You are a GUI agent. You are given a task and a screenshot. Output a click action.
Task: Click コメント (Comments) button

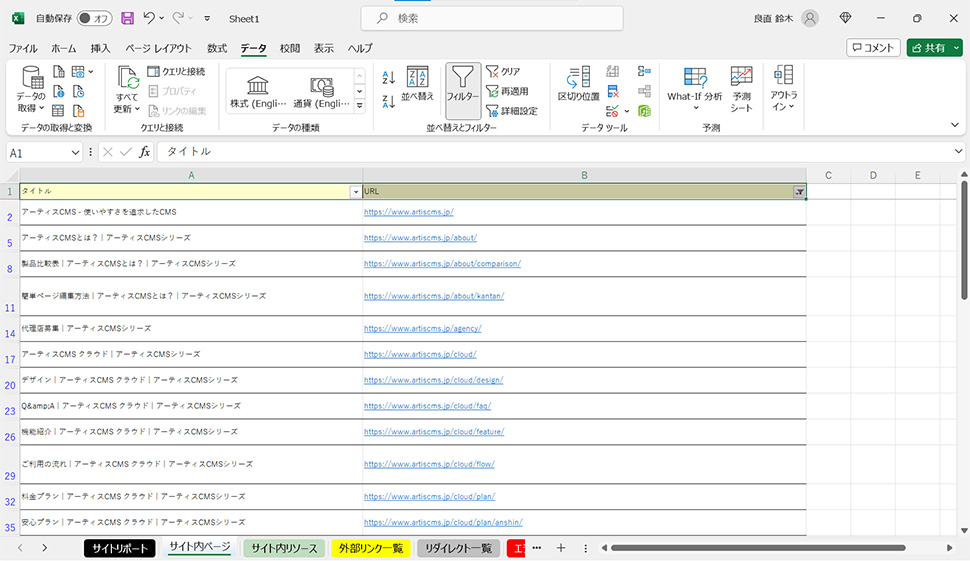pyautogui.click(x=873, y=48)
